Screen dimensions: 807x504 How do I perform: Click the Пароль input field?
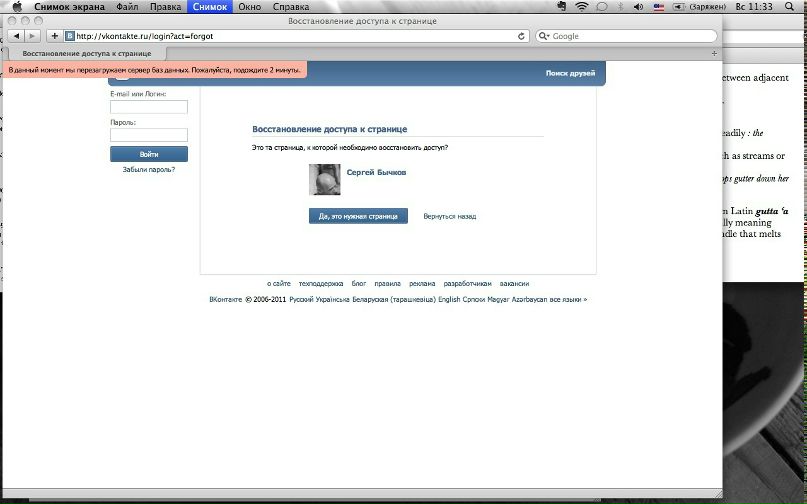pyautogui.click(x=149, y=135)
